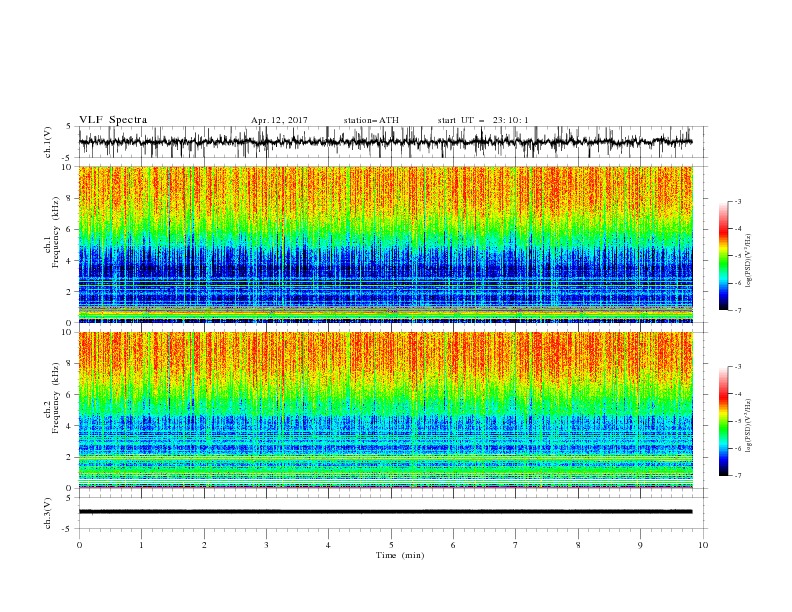Image resolution: width=792 pixels, height=612 pixels.
Task: Click time axis tick label "9"
Action: click(x=640, y=545)
